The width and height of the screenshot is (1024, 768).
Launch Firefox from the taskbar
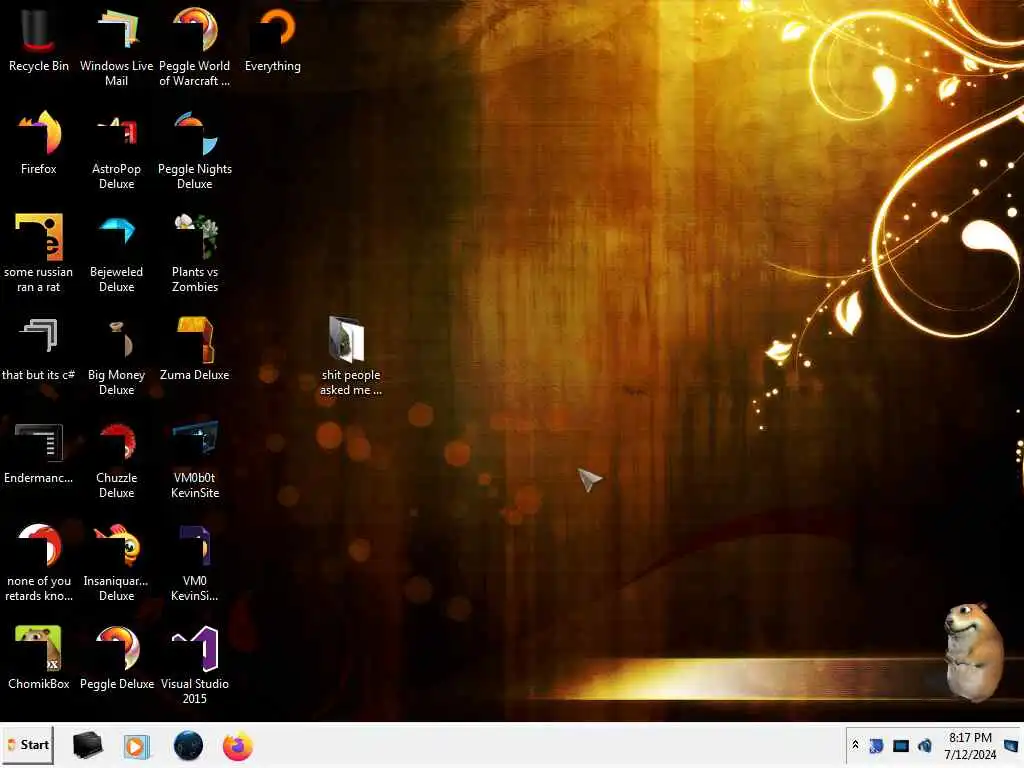[238, 746]
